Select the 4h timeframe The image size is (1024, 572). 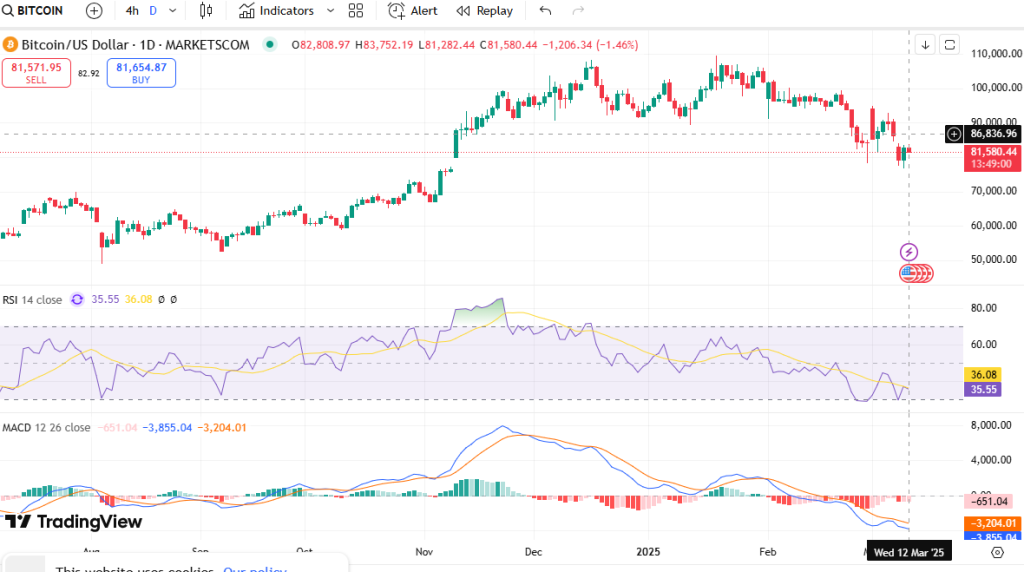(x=132, y=10)
